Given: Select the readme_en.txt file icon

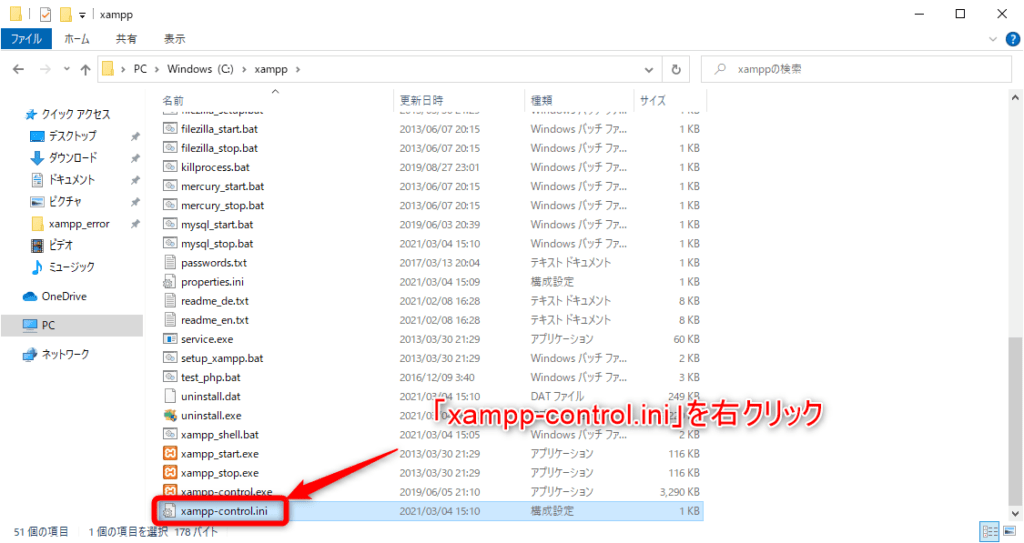Looking at the screenshot, I should (x=170, y=320).
